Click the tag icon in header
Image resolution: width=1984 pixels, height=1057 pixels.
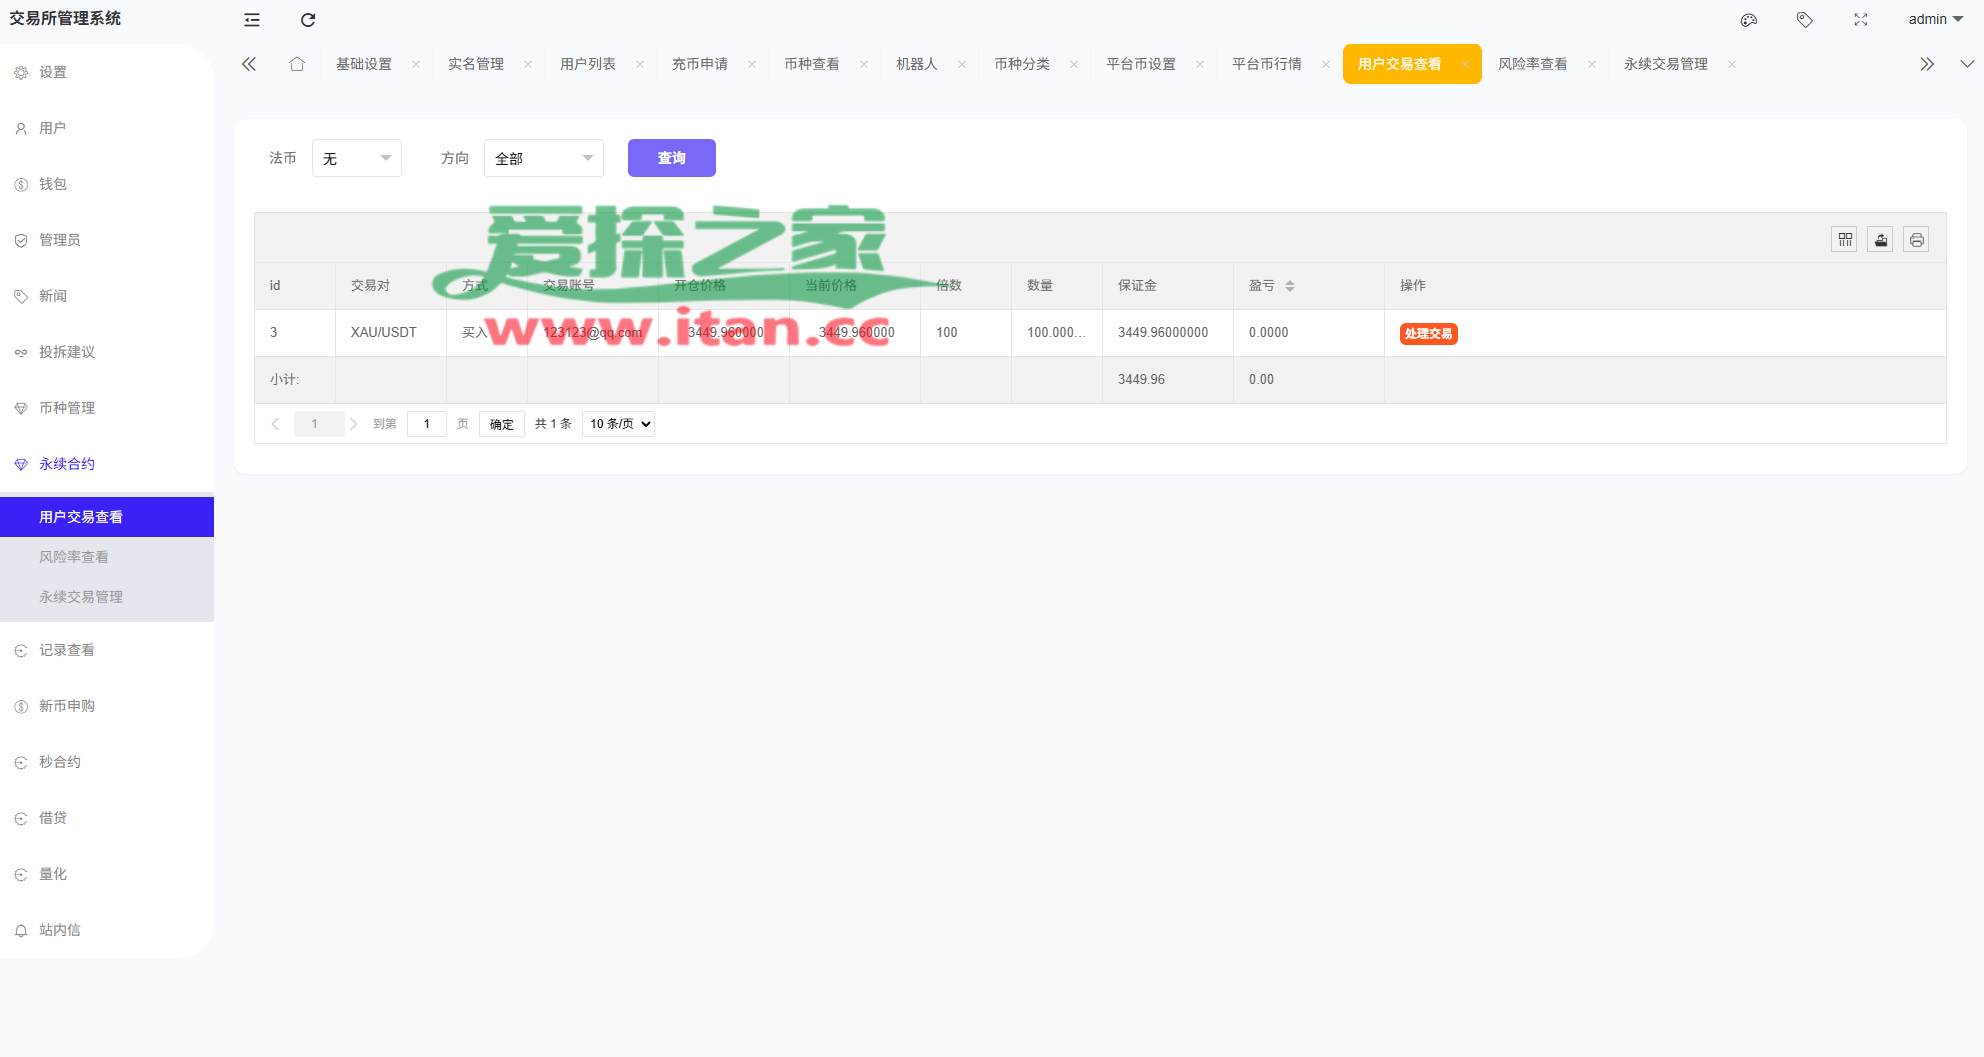tap(1804, 20)
